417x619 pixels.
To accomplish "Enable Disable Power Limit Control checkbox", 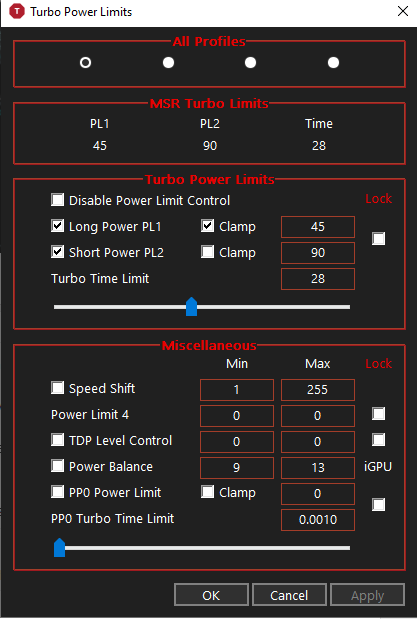I will point(58,200).
